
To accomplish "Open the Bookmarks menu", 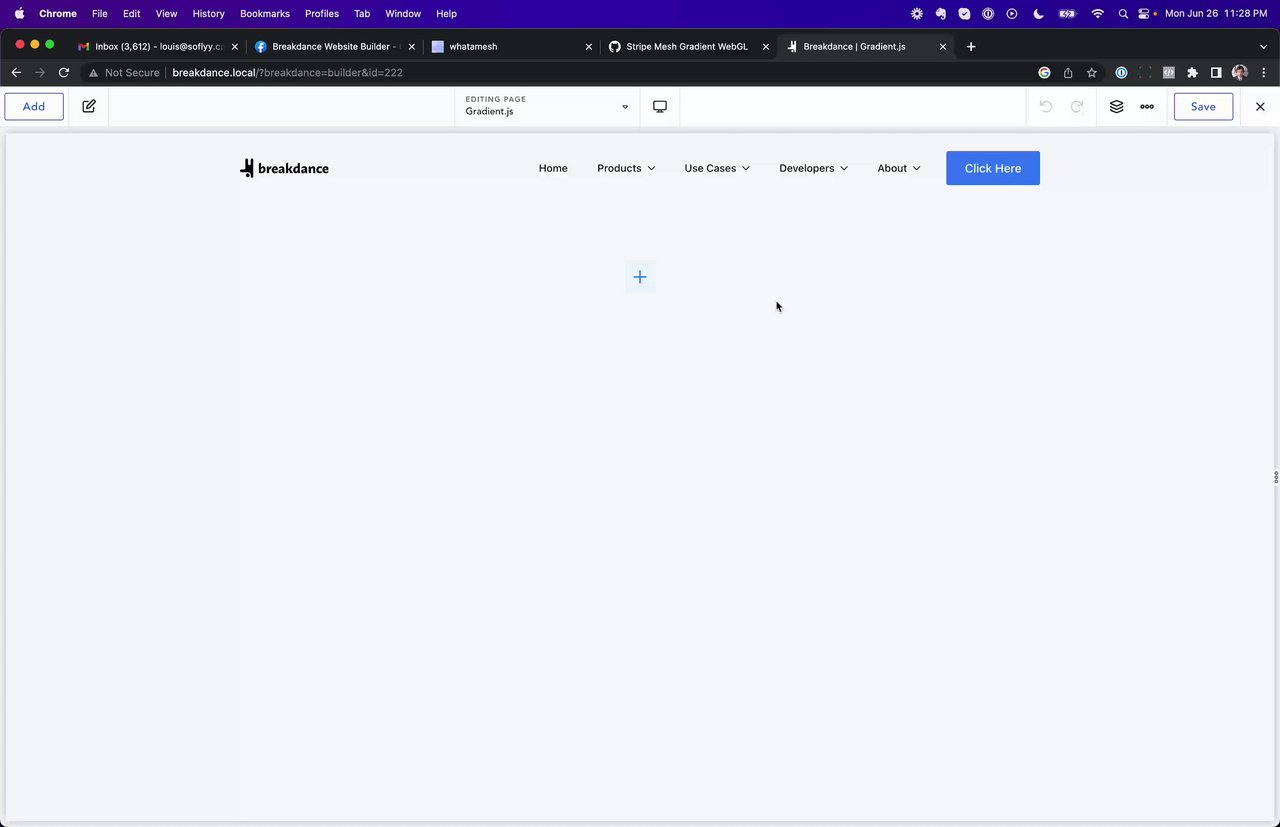I will pyautogui.click(x=265, y=14).
